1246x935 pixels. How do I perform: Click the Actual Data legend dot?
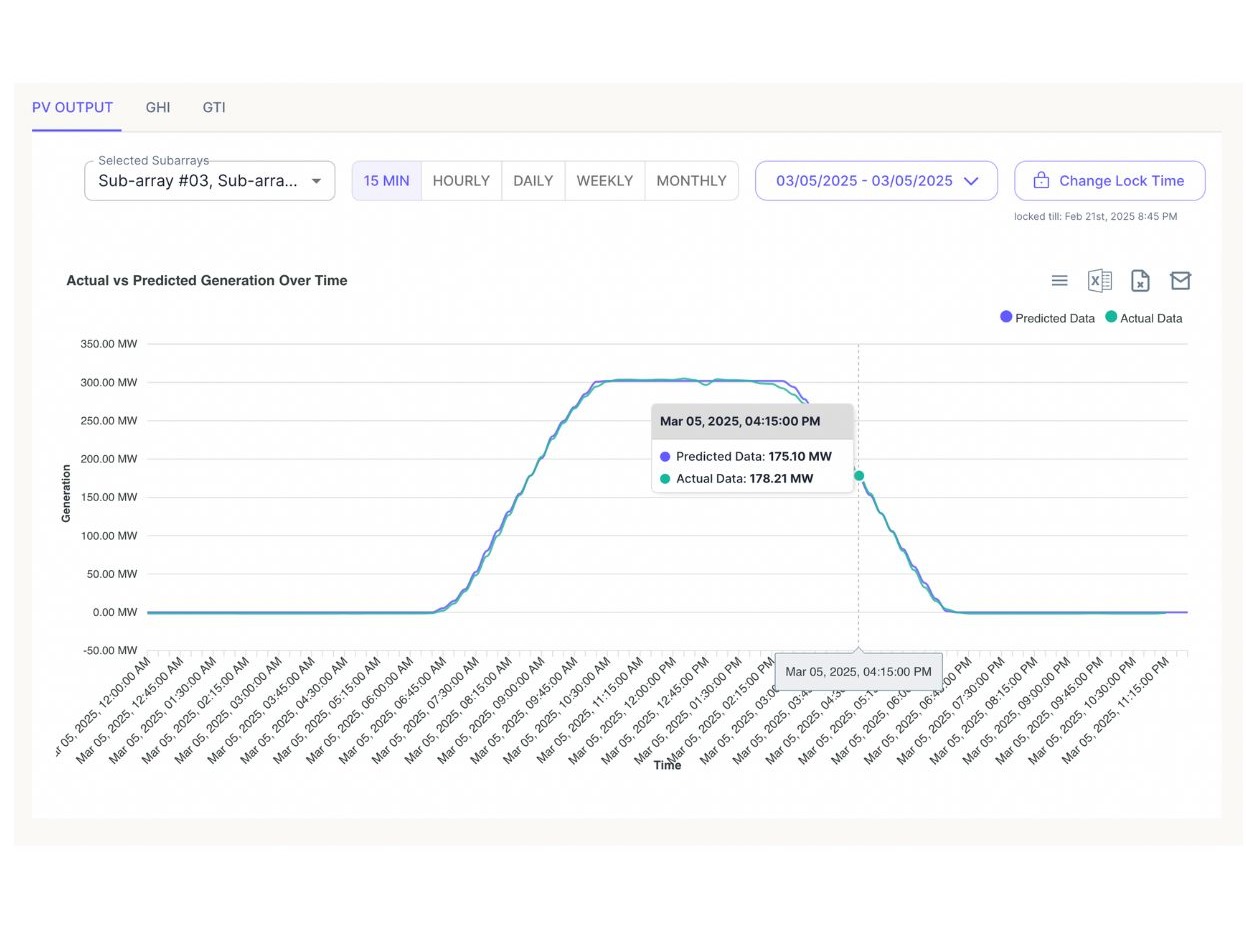[x=1110, y=317]
